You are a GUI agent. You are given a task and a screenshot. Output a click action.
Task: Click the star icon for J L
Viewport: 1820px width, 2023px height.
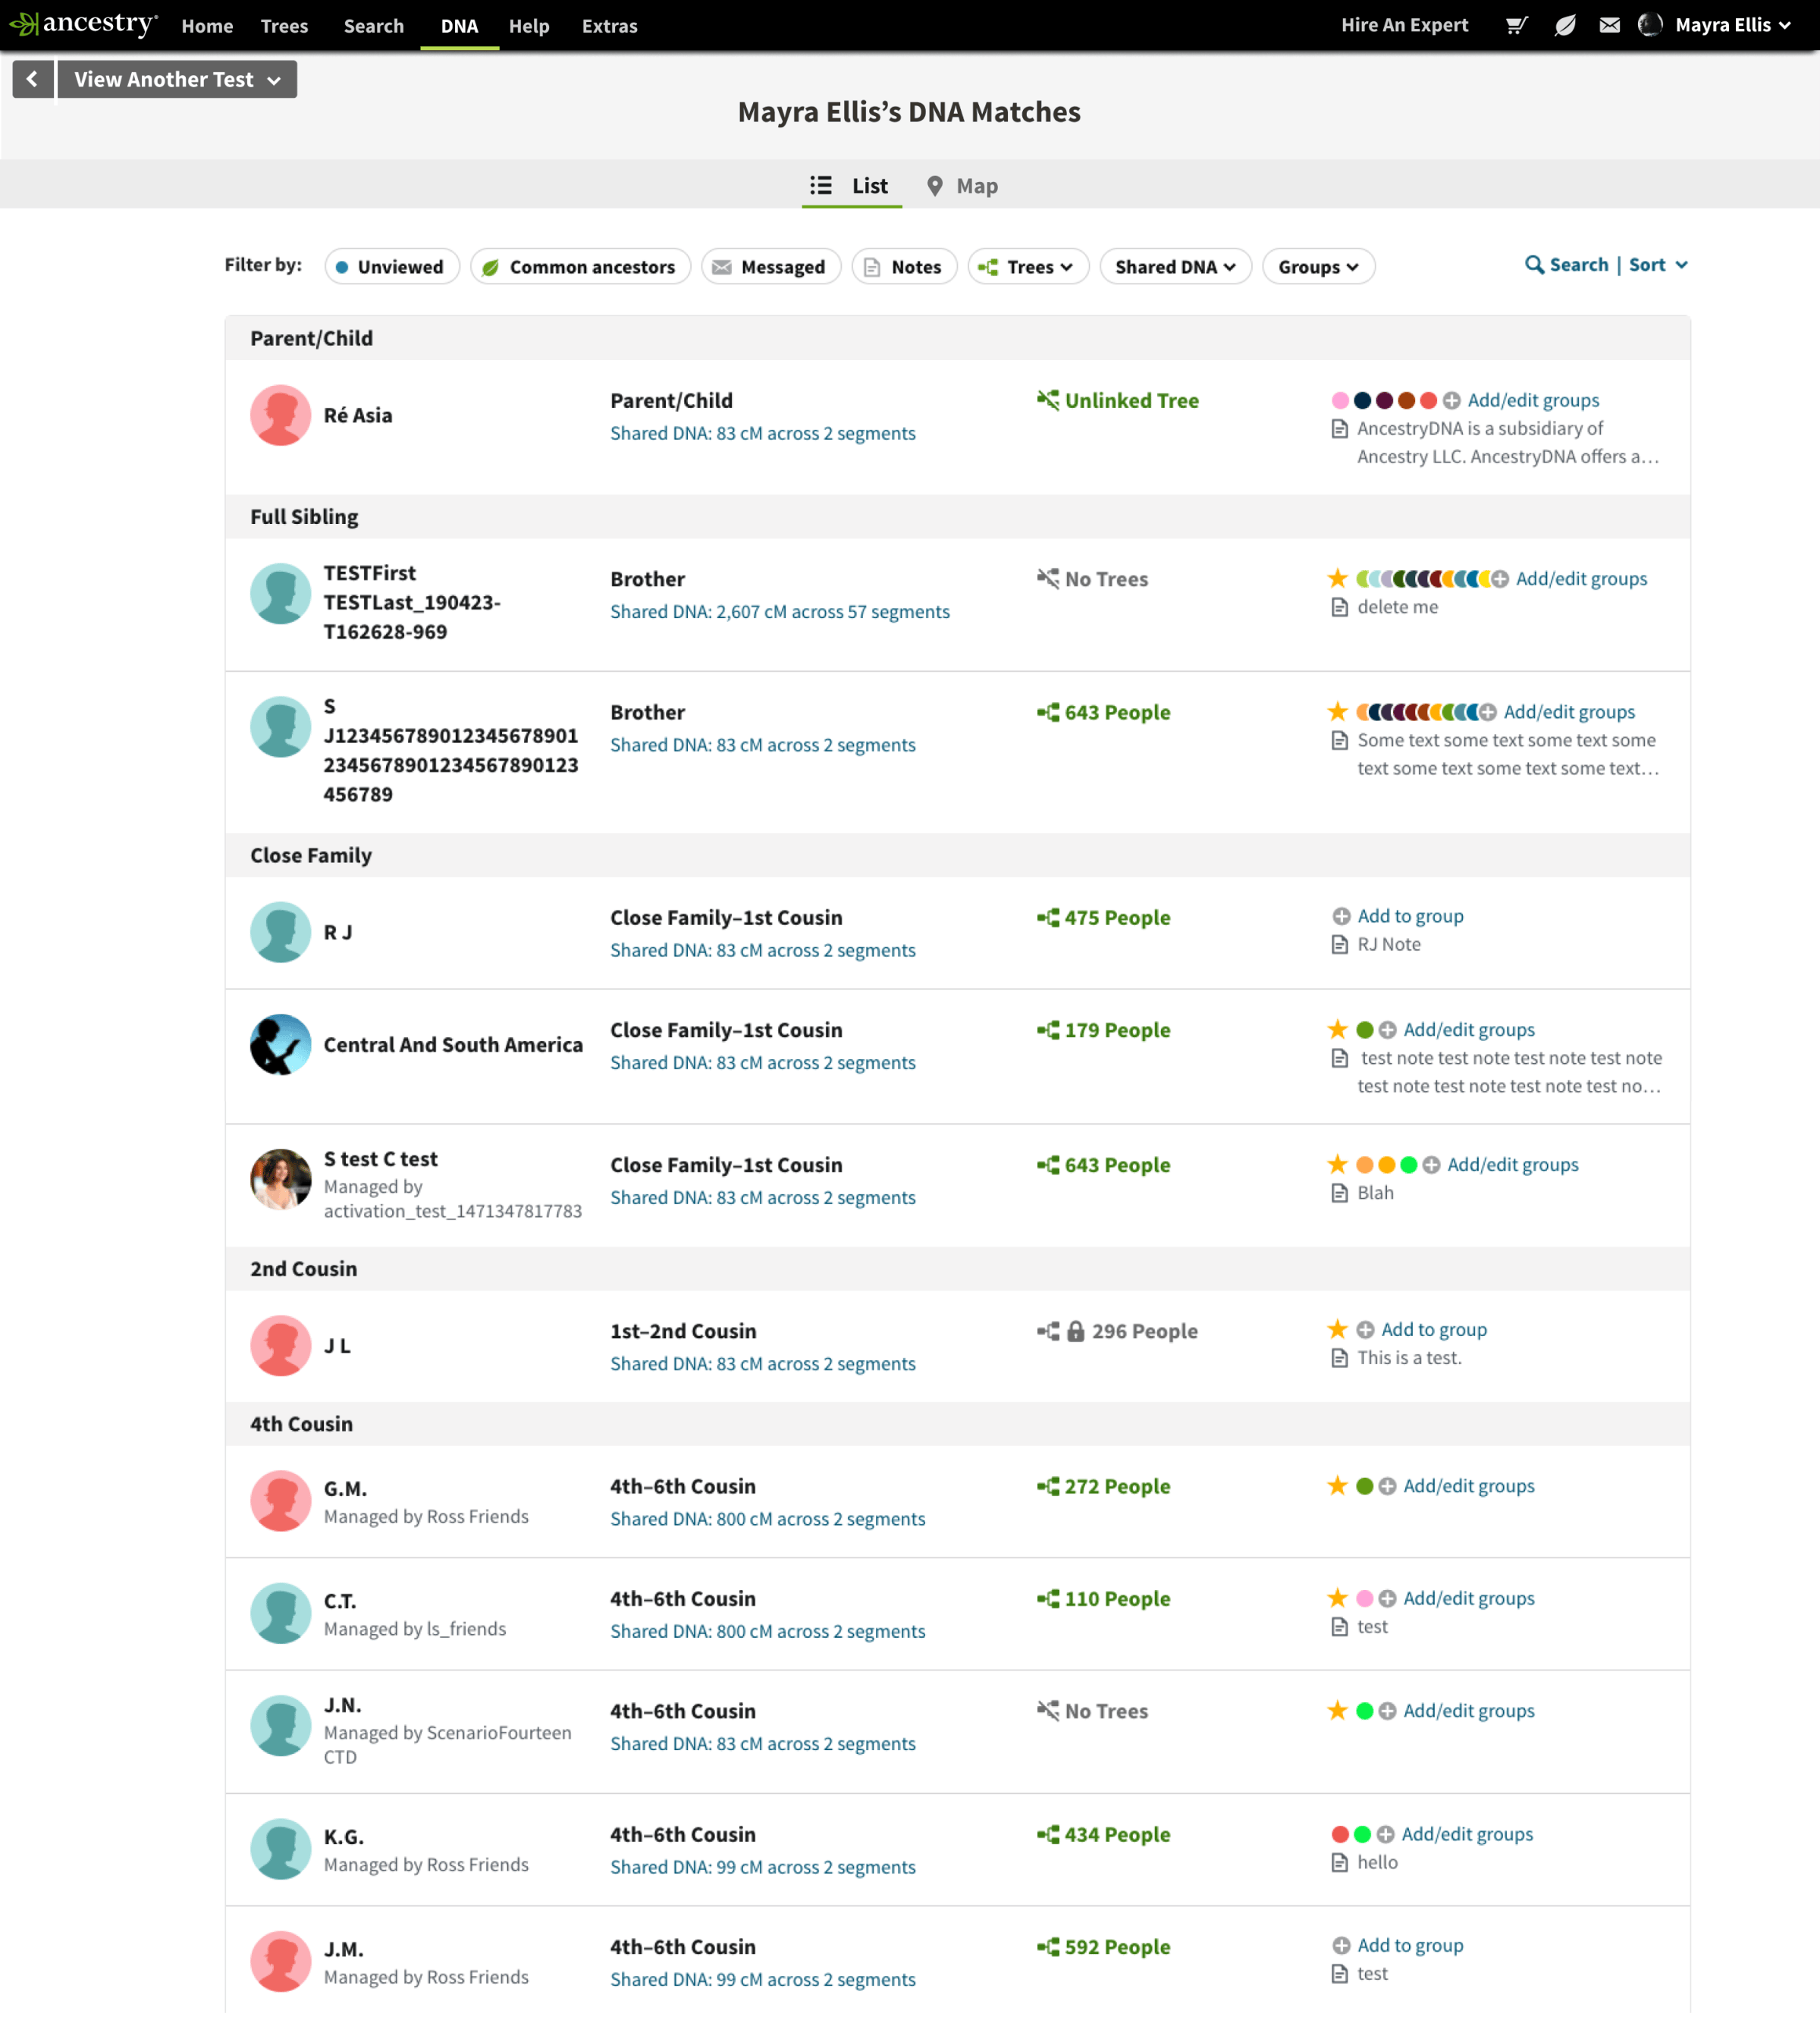(x=1337, y=1329)
